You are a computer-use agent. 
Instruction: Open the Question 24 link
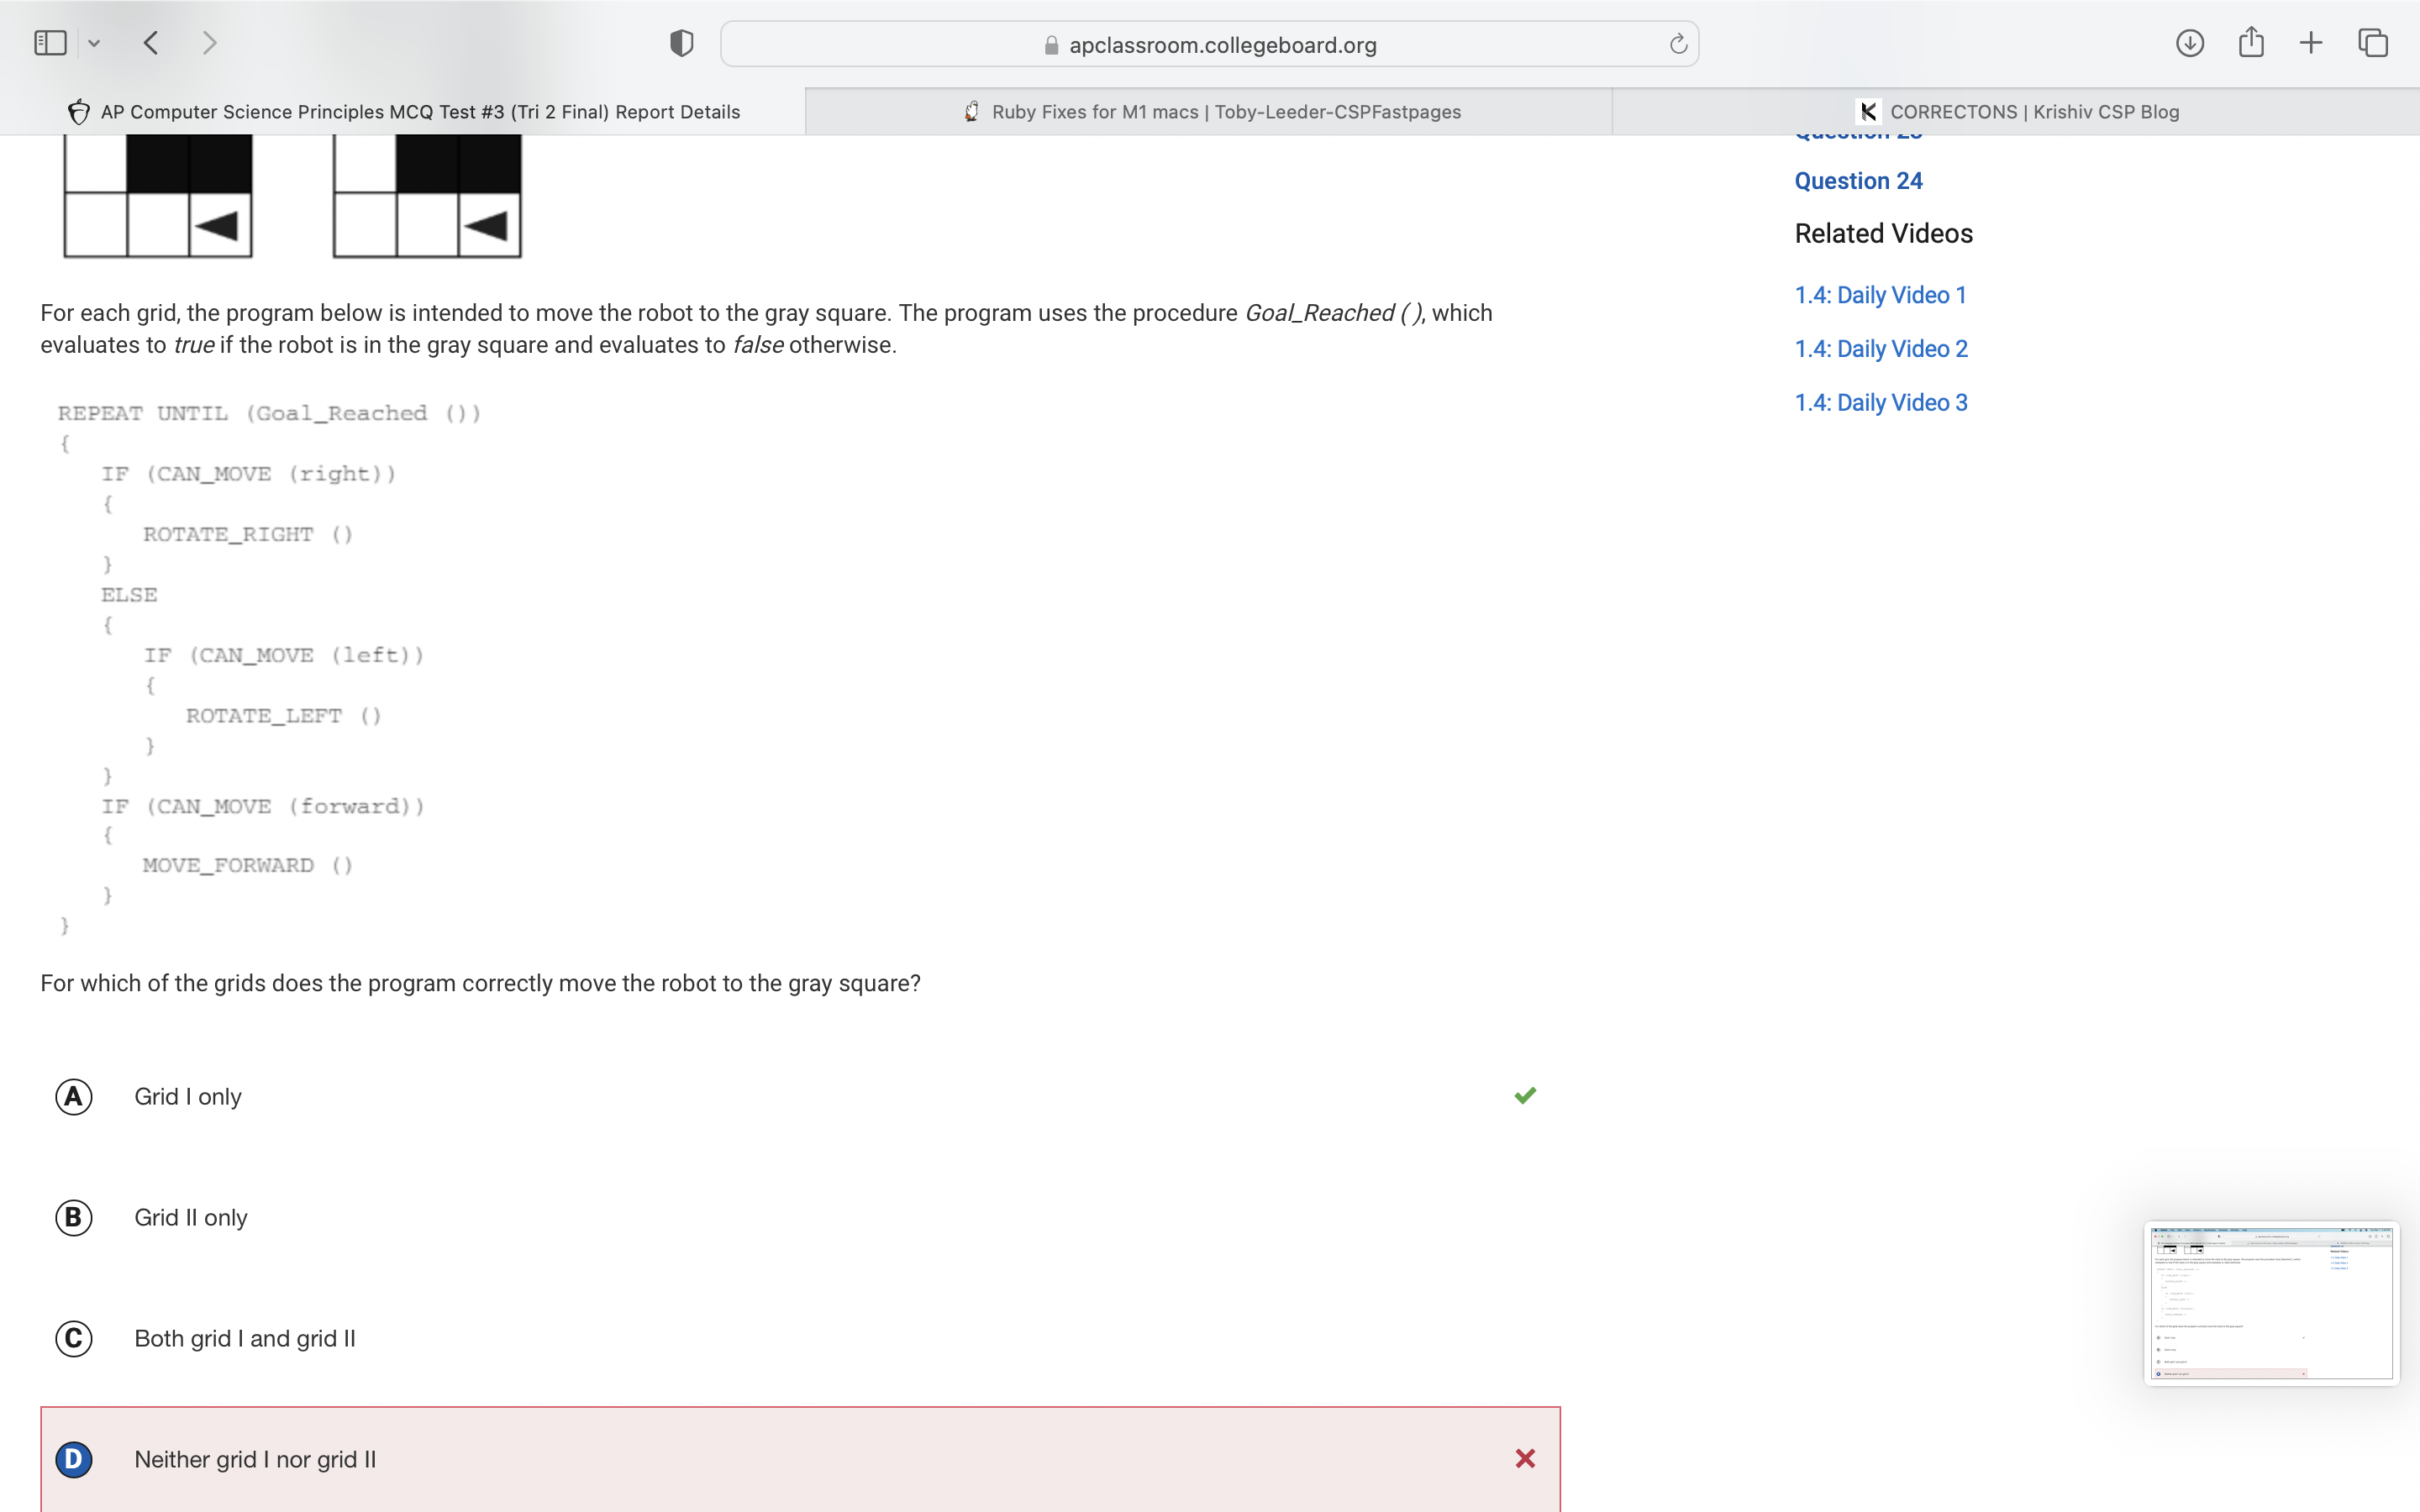1858,181
